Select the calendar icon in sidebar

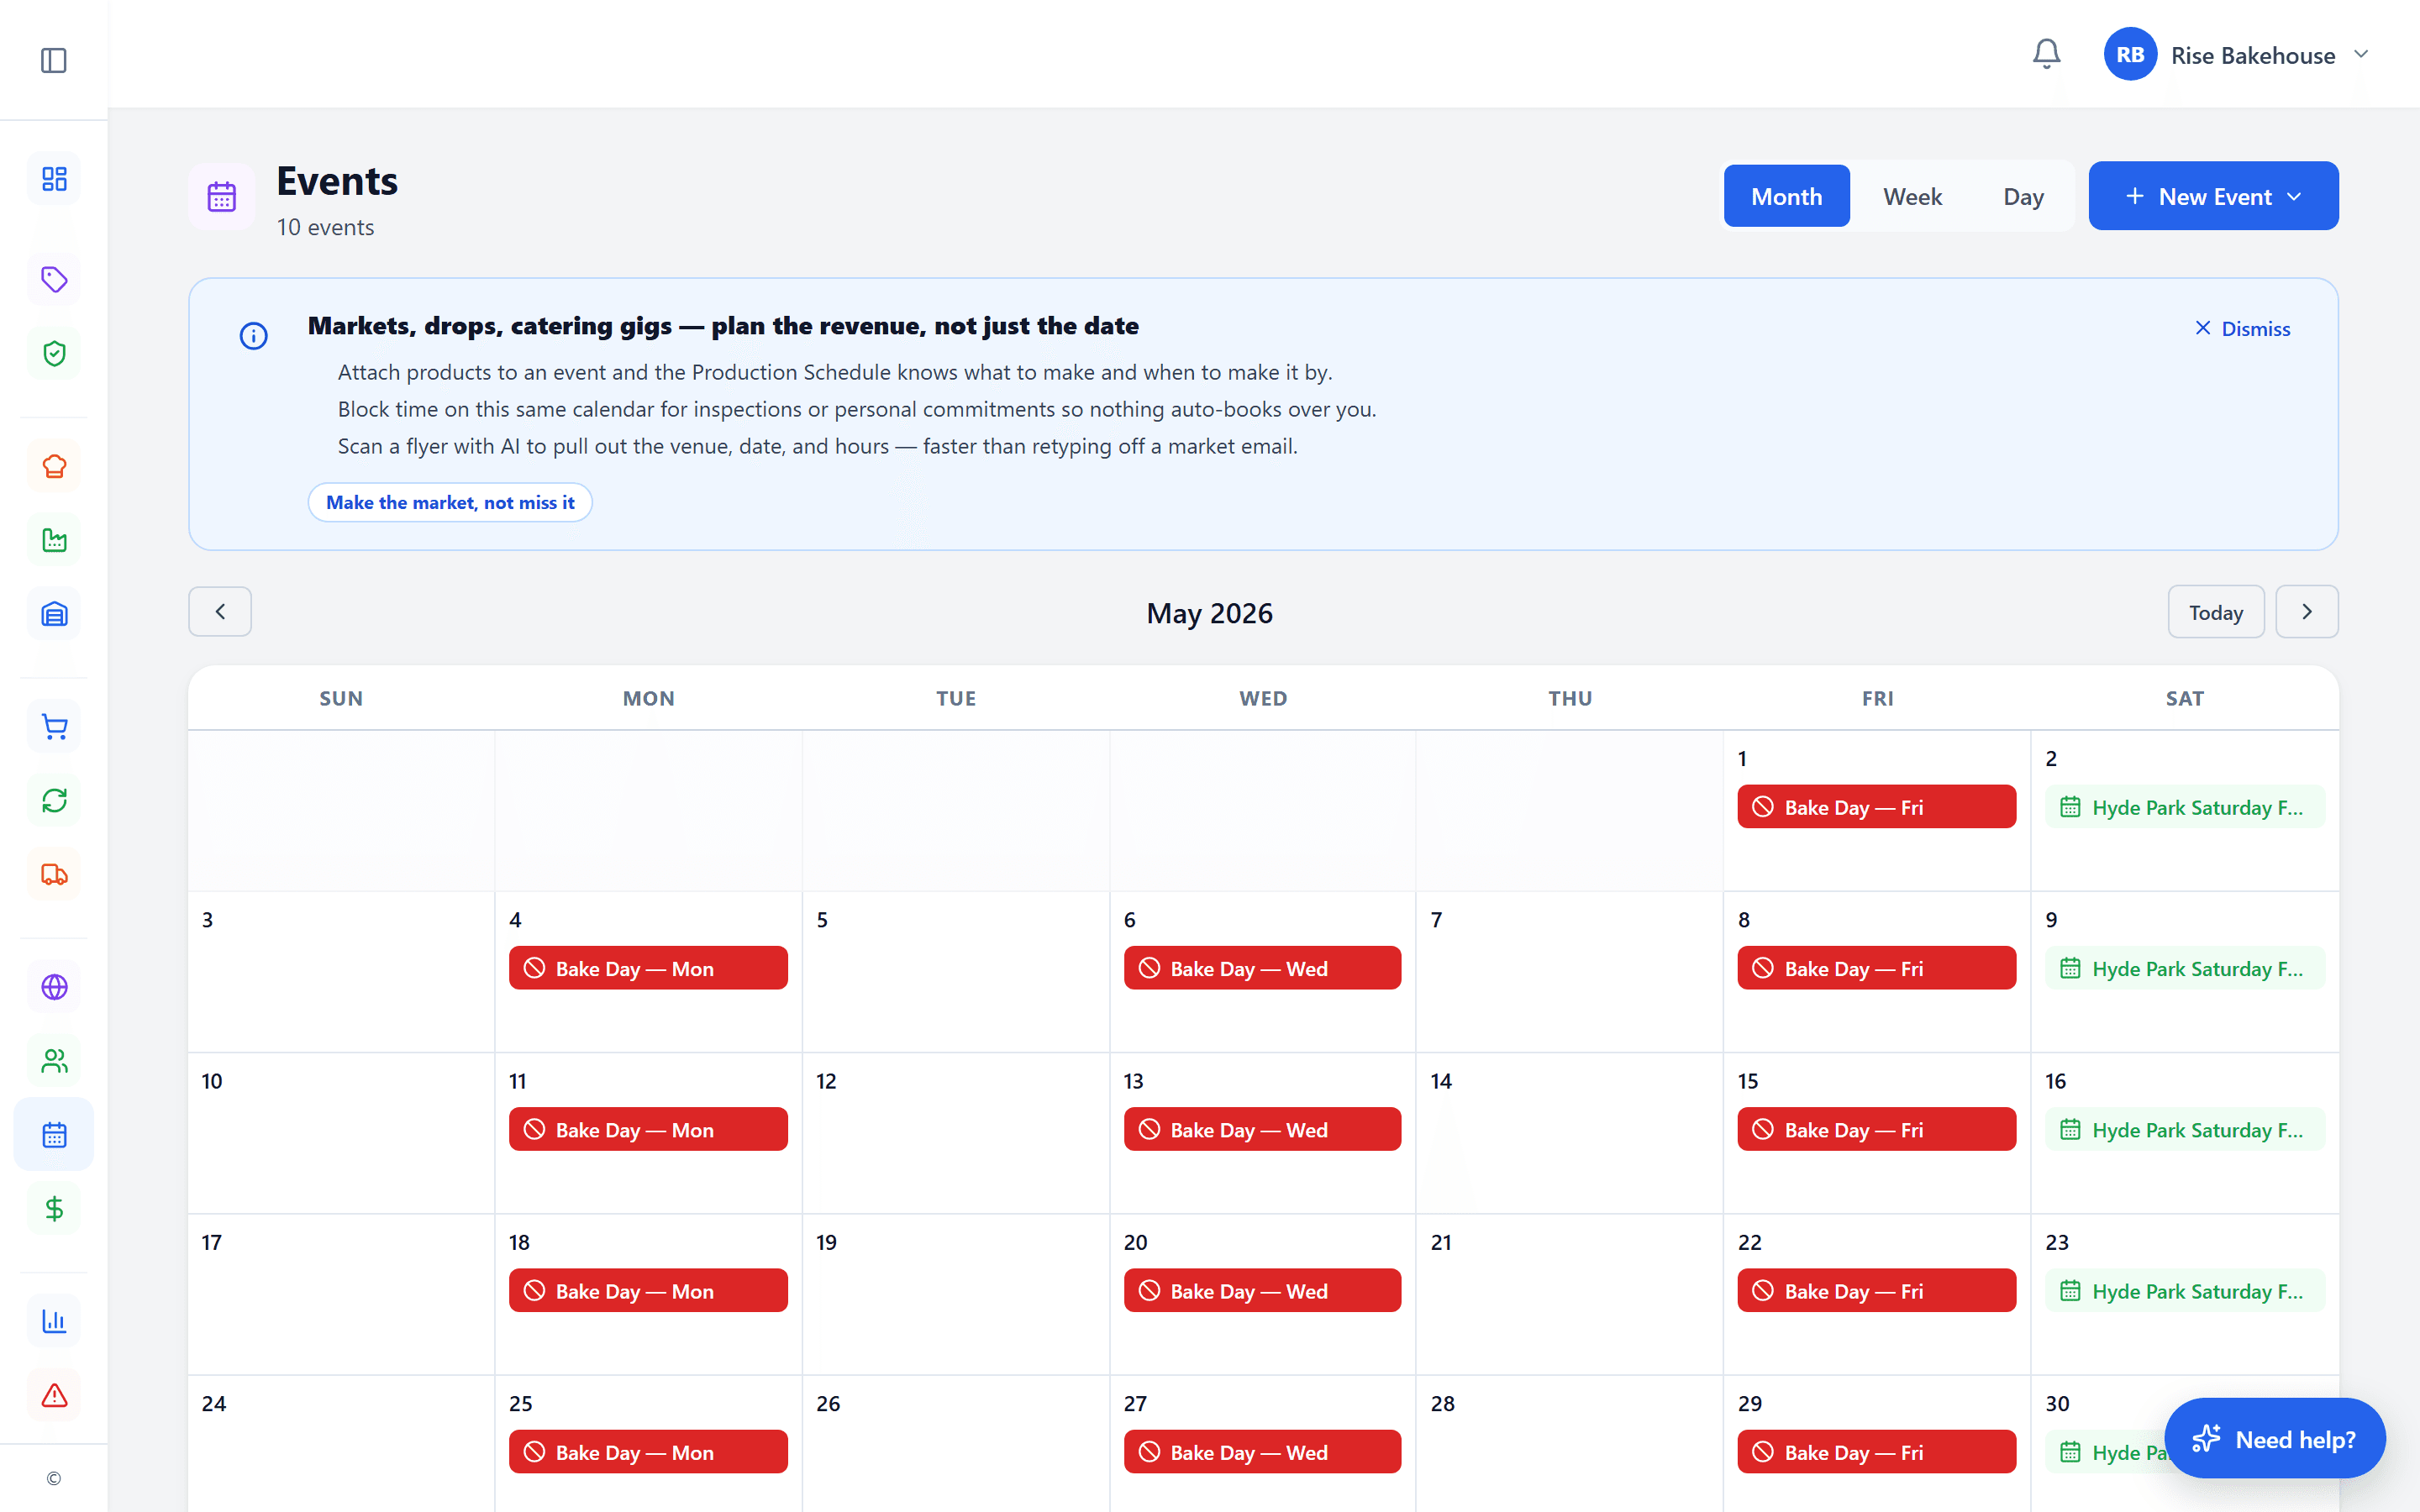click(x=54, y=1135)
